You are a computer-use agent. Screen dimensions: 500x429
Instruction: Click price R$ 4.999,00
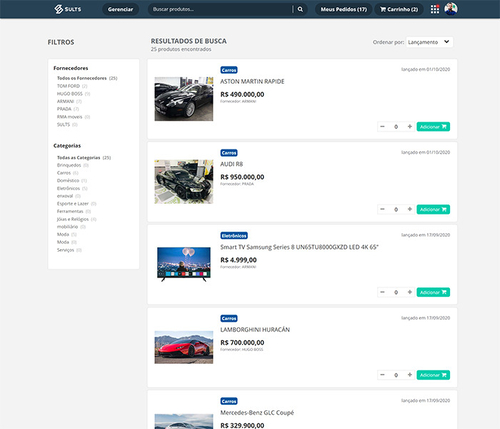coord(239,260)
